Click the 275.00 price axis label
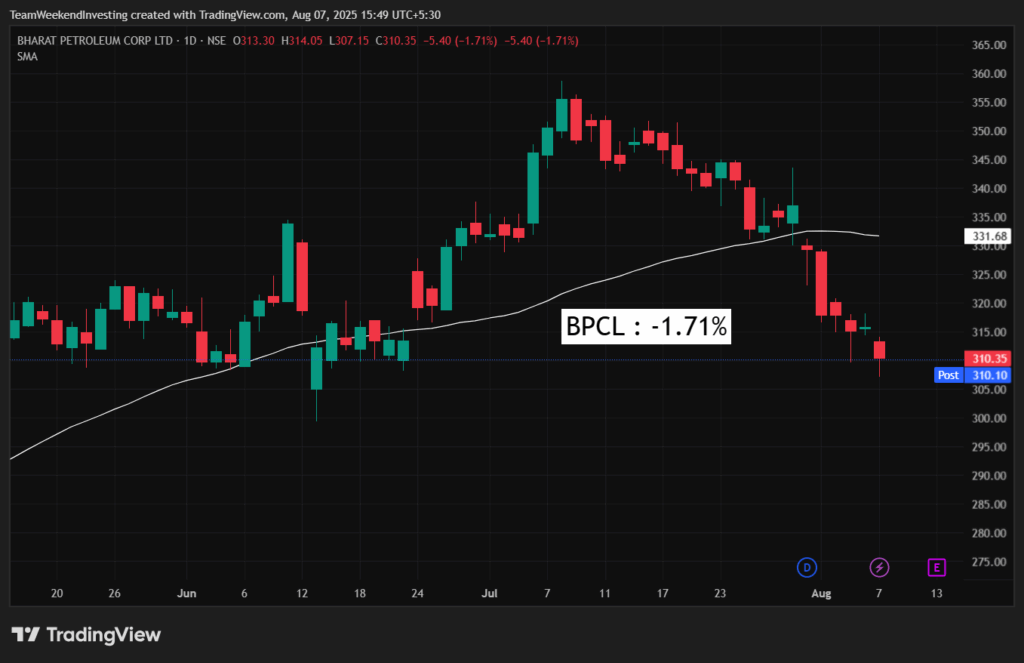 point(989,562)
